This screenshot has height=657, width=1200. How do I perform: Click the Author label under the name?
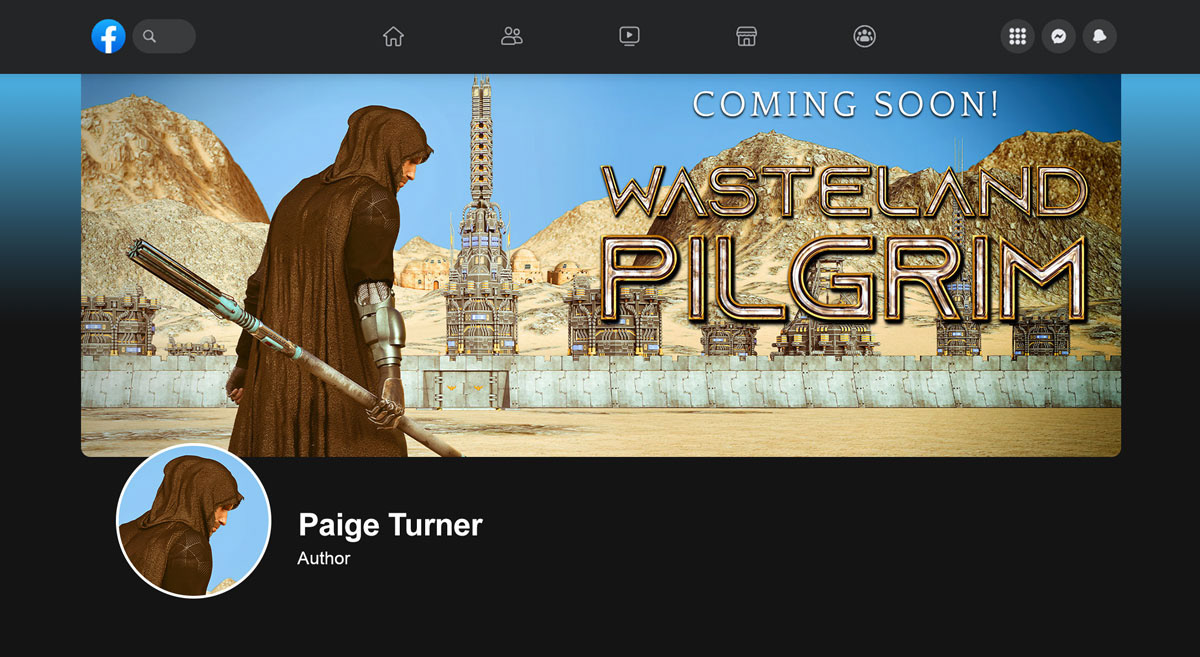click(x=324, y=559)
